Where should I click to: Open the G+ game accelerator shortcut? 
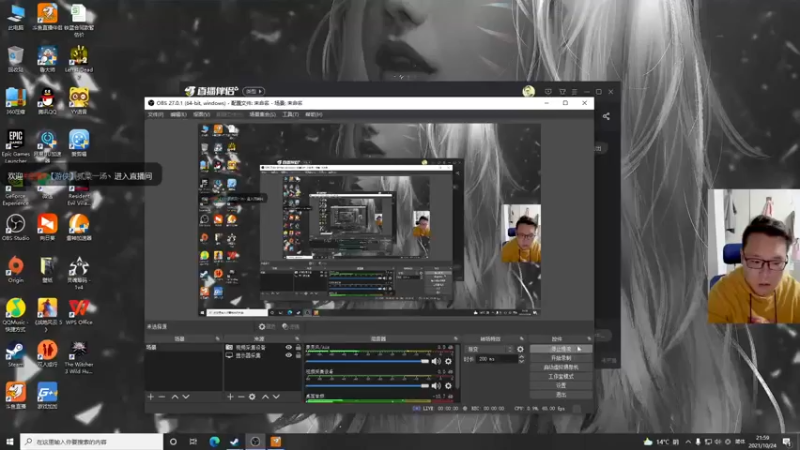[47, 396]
